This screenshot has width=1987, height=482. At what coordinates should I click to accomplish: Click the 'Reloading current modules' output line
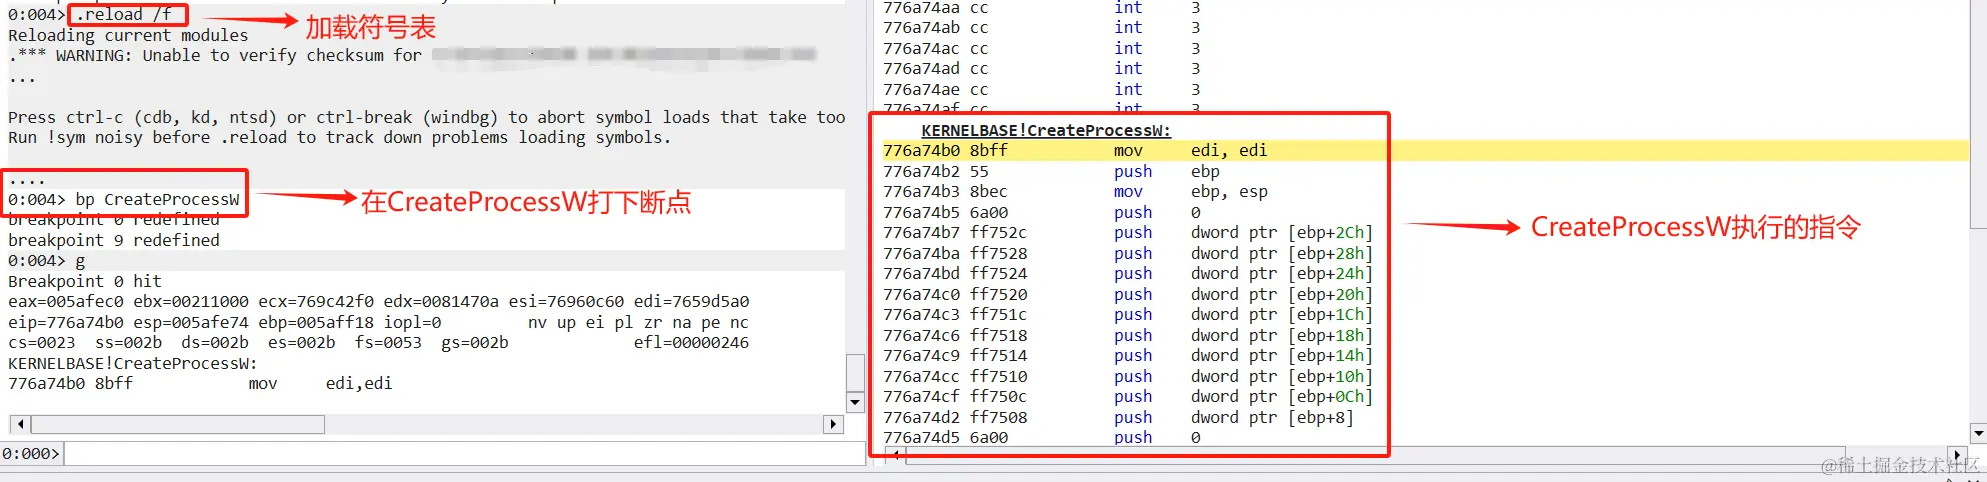coord(128,35)
